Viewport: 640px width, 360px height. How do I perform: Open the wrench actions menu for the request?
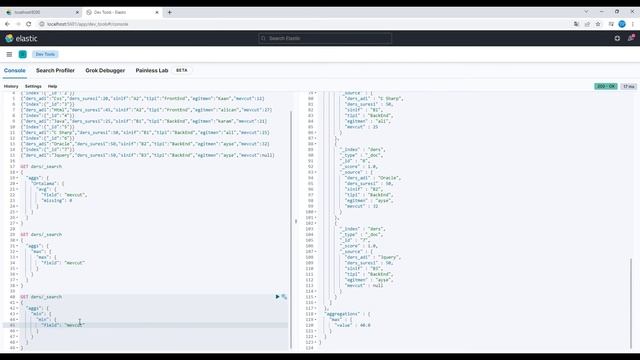click(x=284, y=297)
